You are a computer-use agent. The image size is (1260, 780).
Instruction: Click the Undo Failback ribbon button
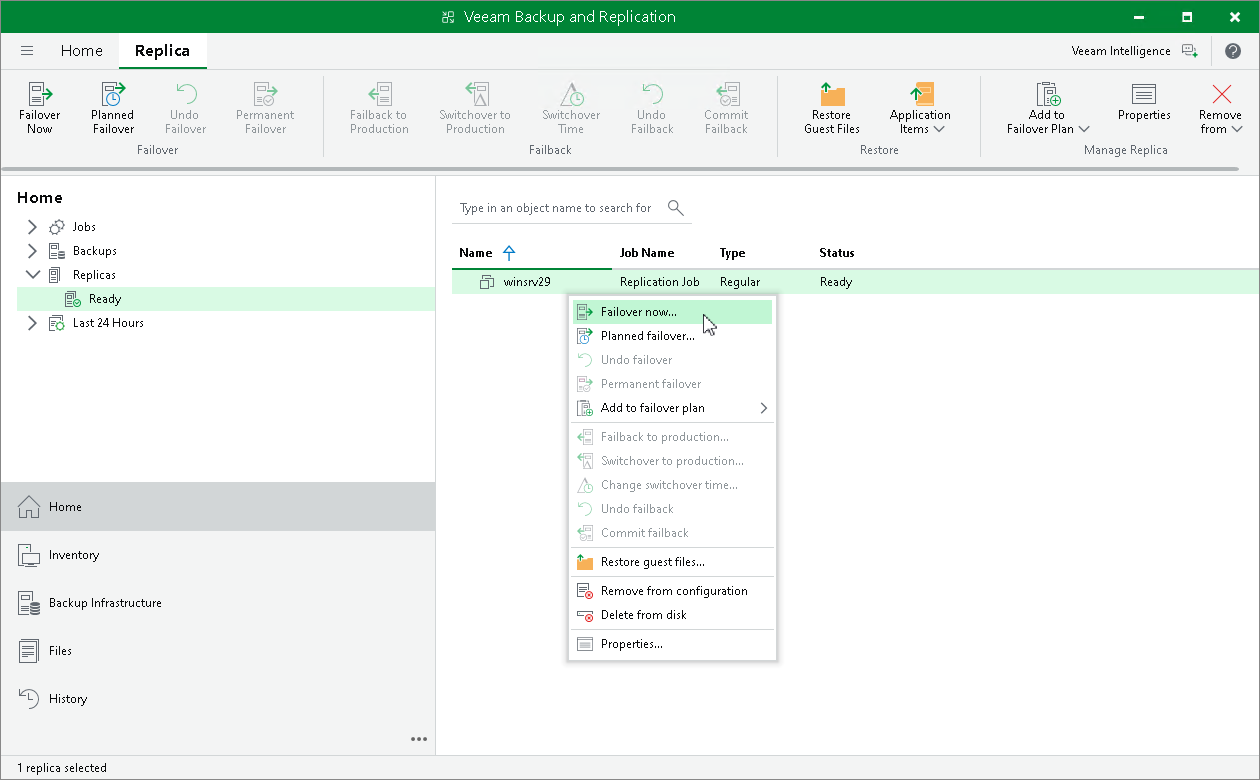(652, 108)
